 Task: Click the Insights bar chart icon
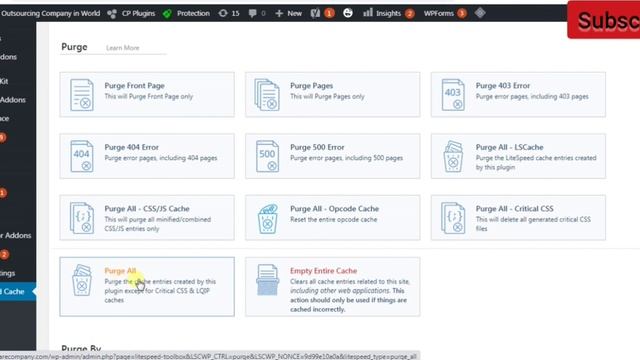pos(368,13)
